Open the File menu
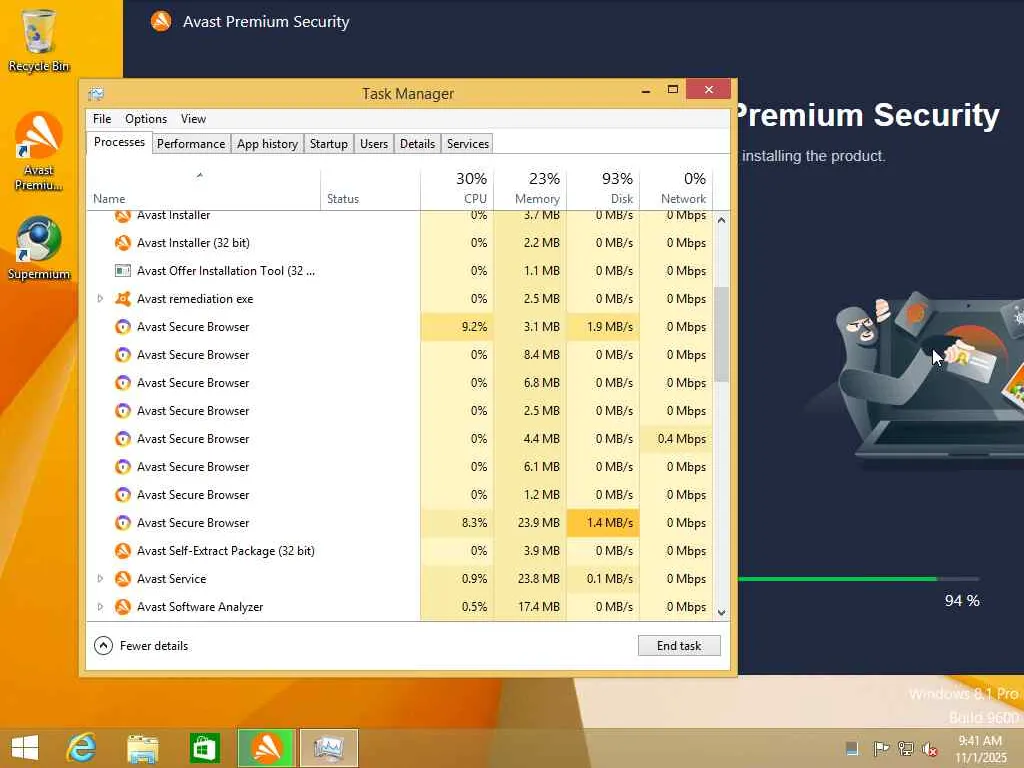Screen dimensions: 1024x768 (102, 119)
